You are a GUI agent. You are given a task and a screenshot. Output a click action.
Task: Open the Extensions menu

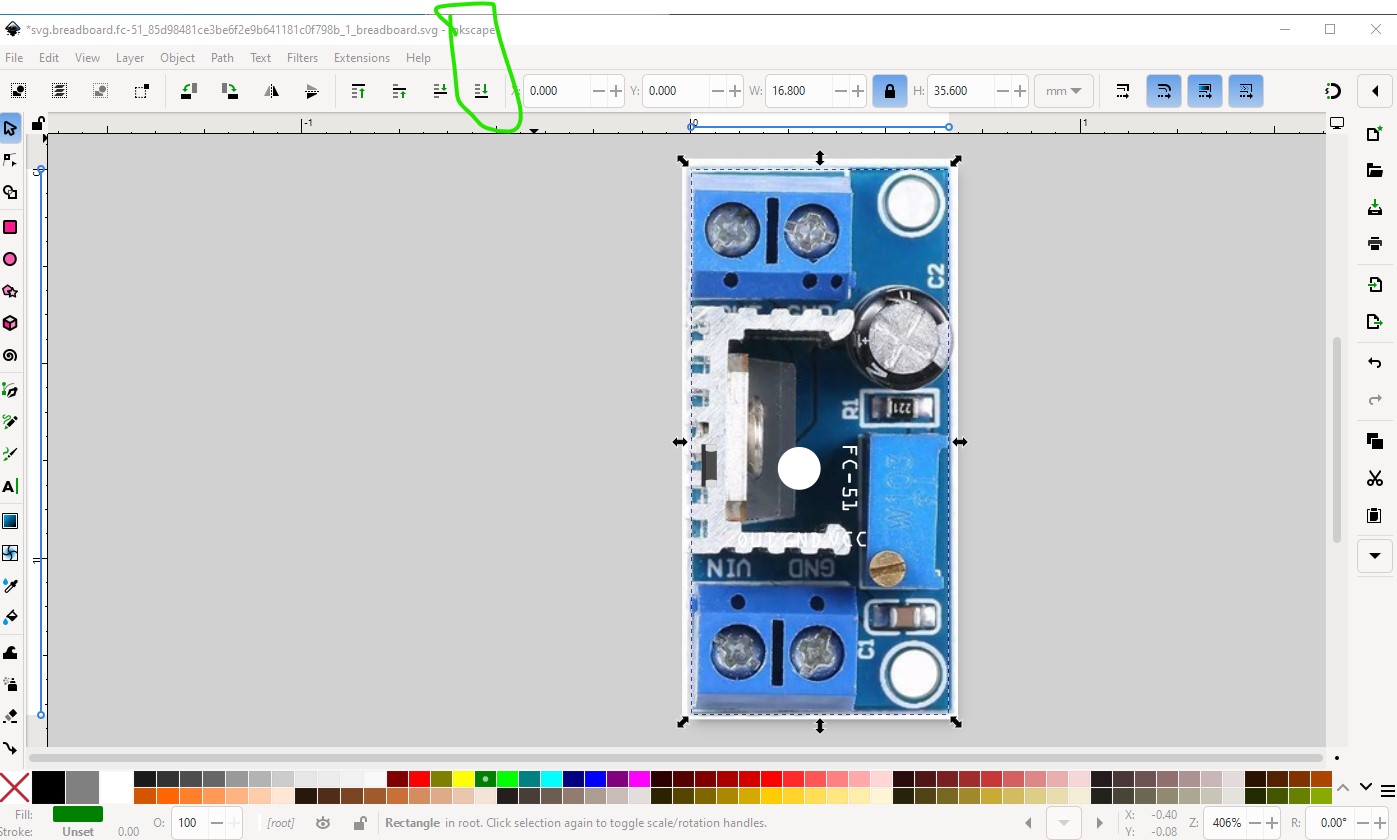point(361,58)
